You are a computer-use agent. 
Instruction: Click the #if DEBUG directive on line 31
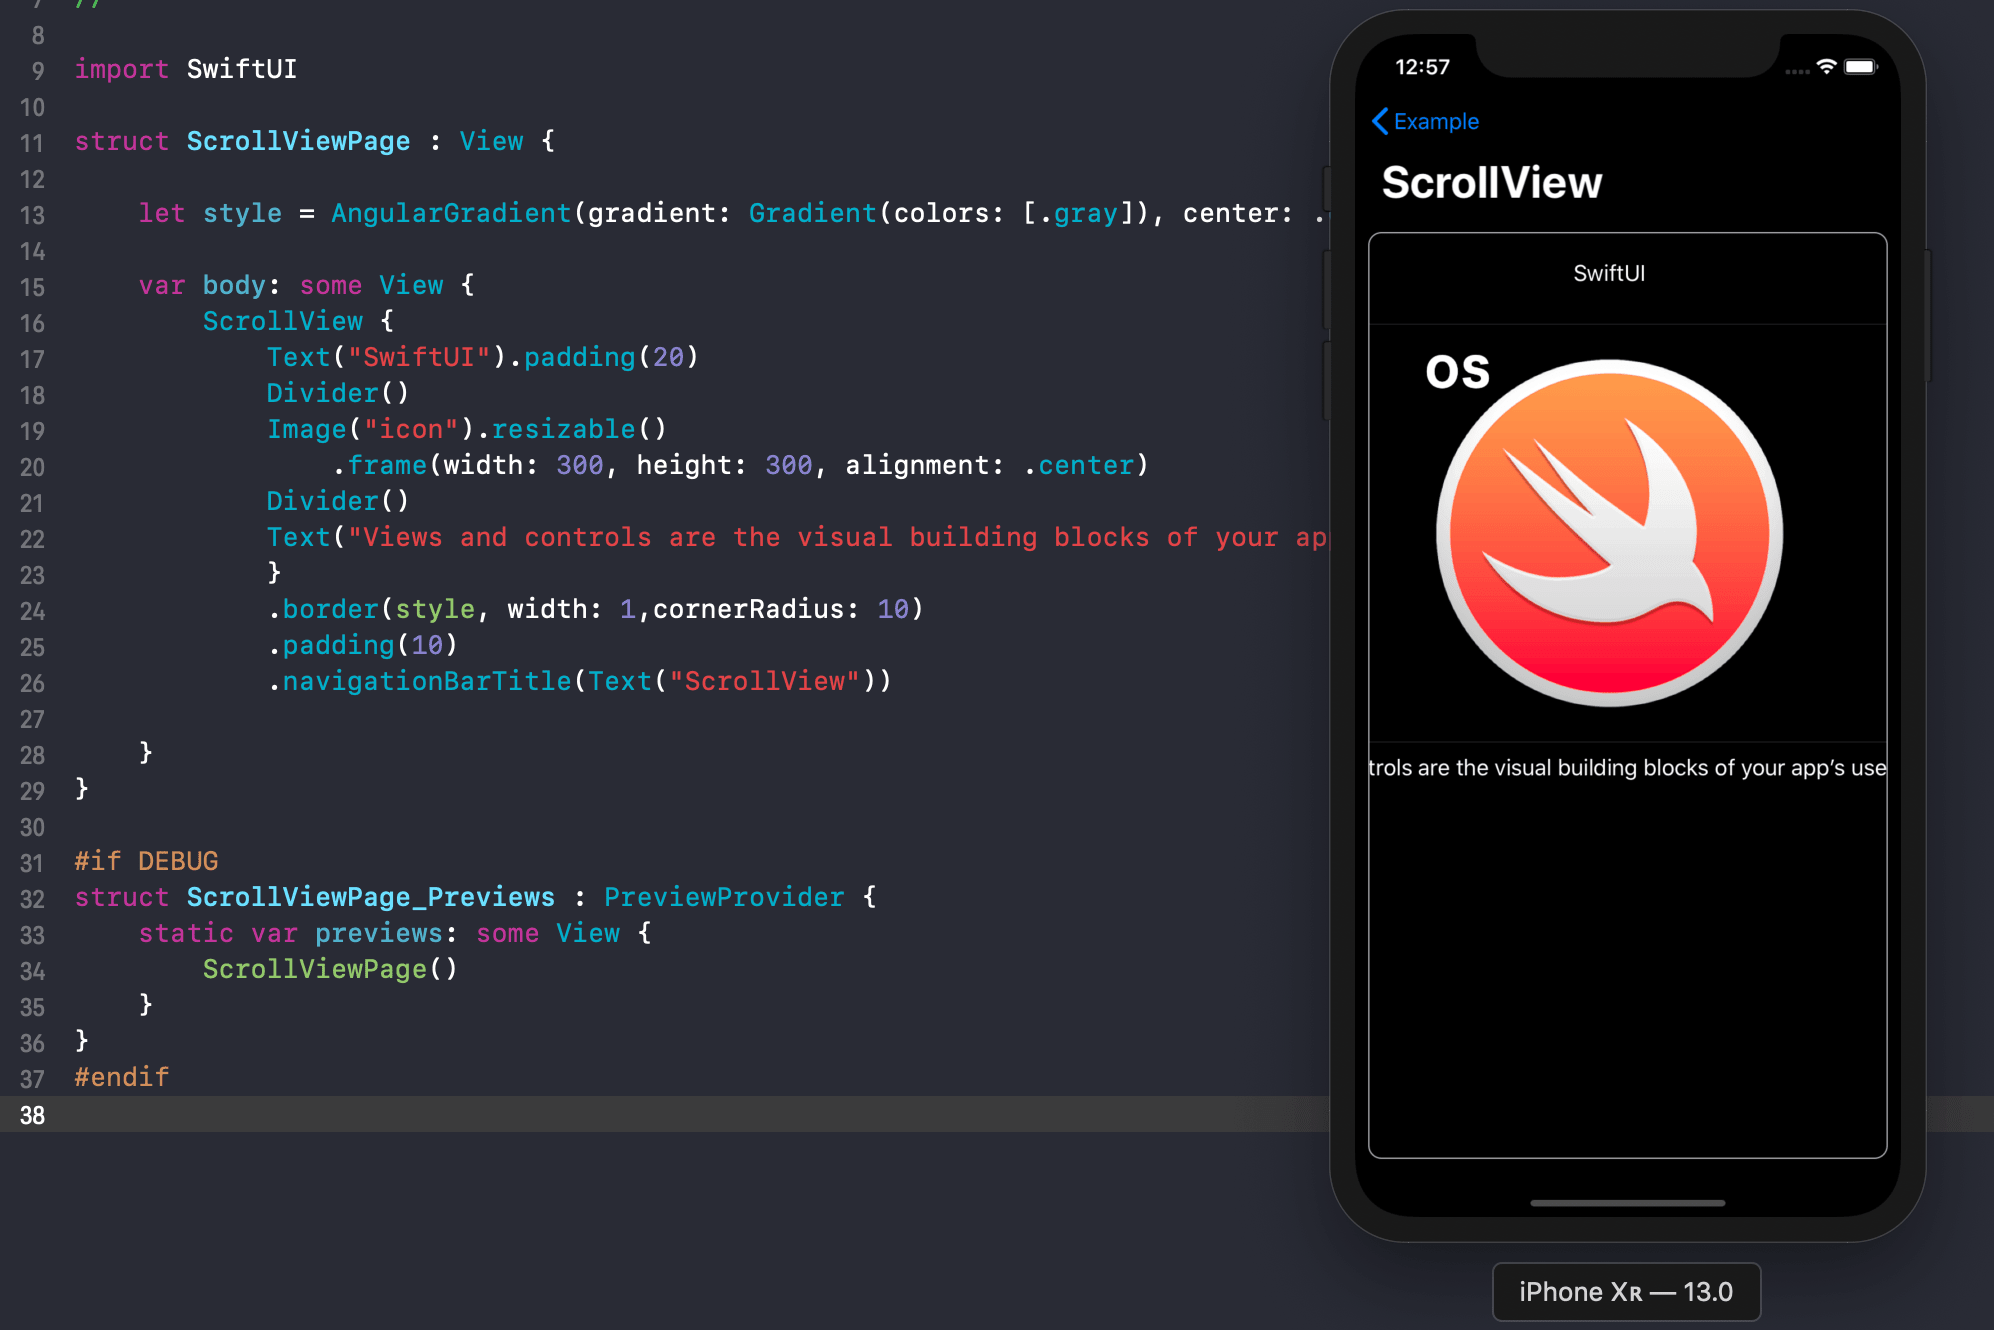(145, 860)
